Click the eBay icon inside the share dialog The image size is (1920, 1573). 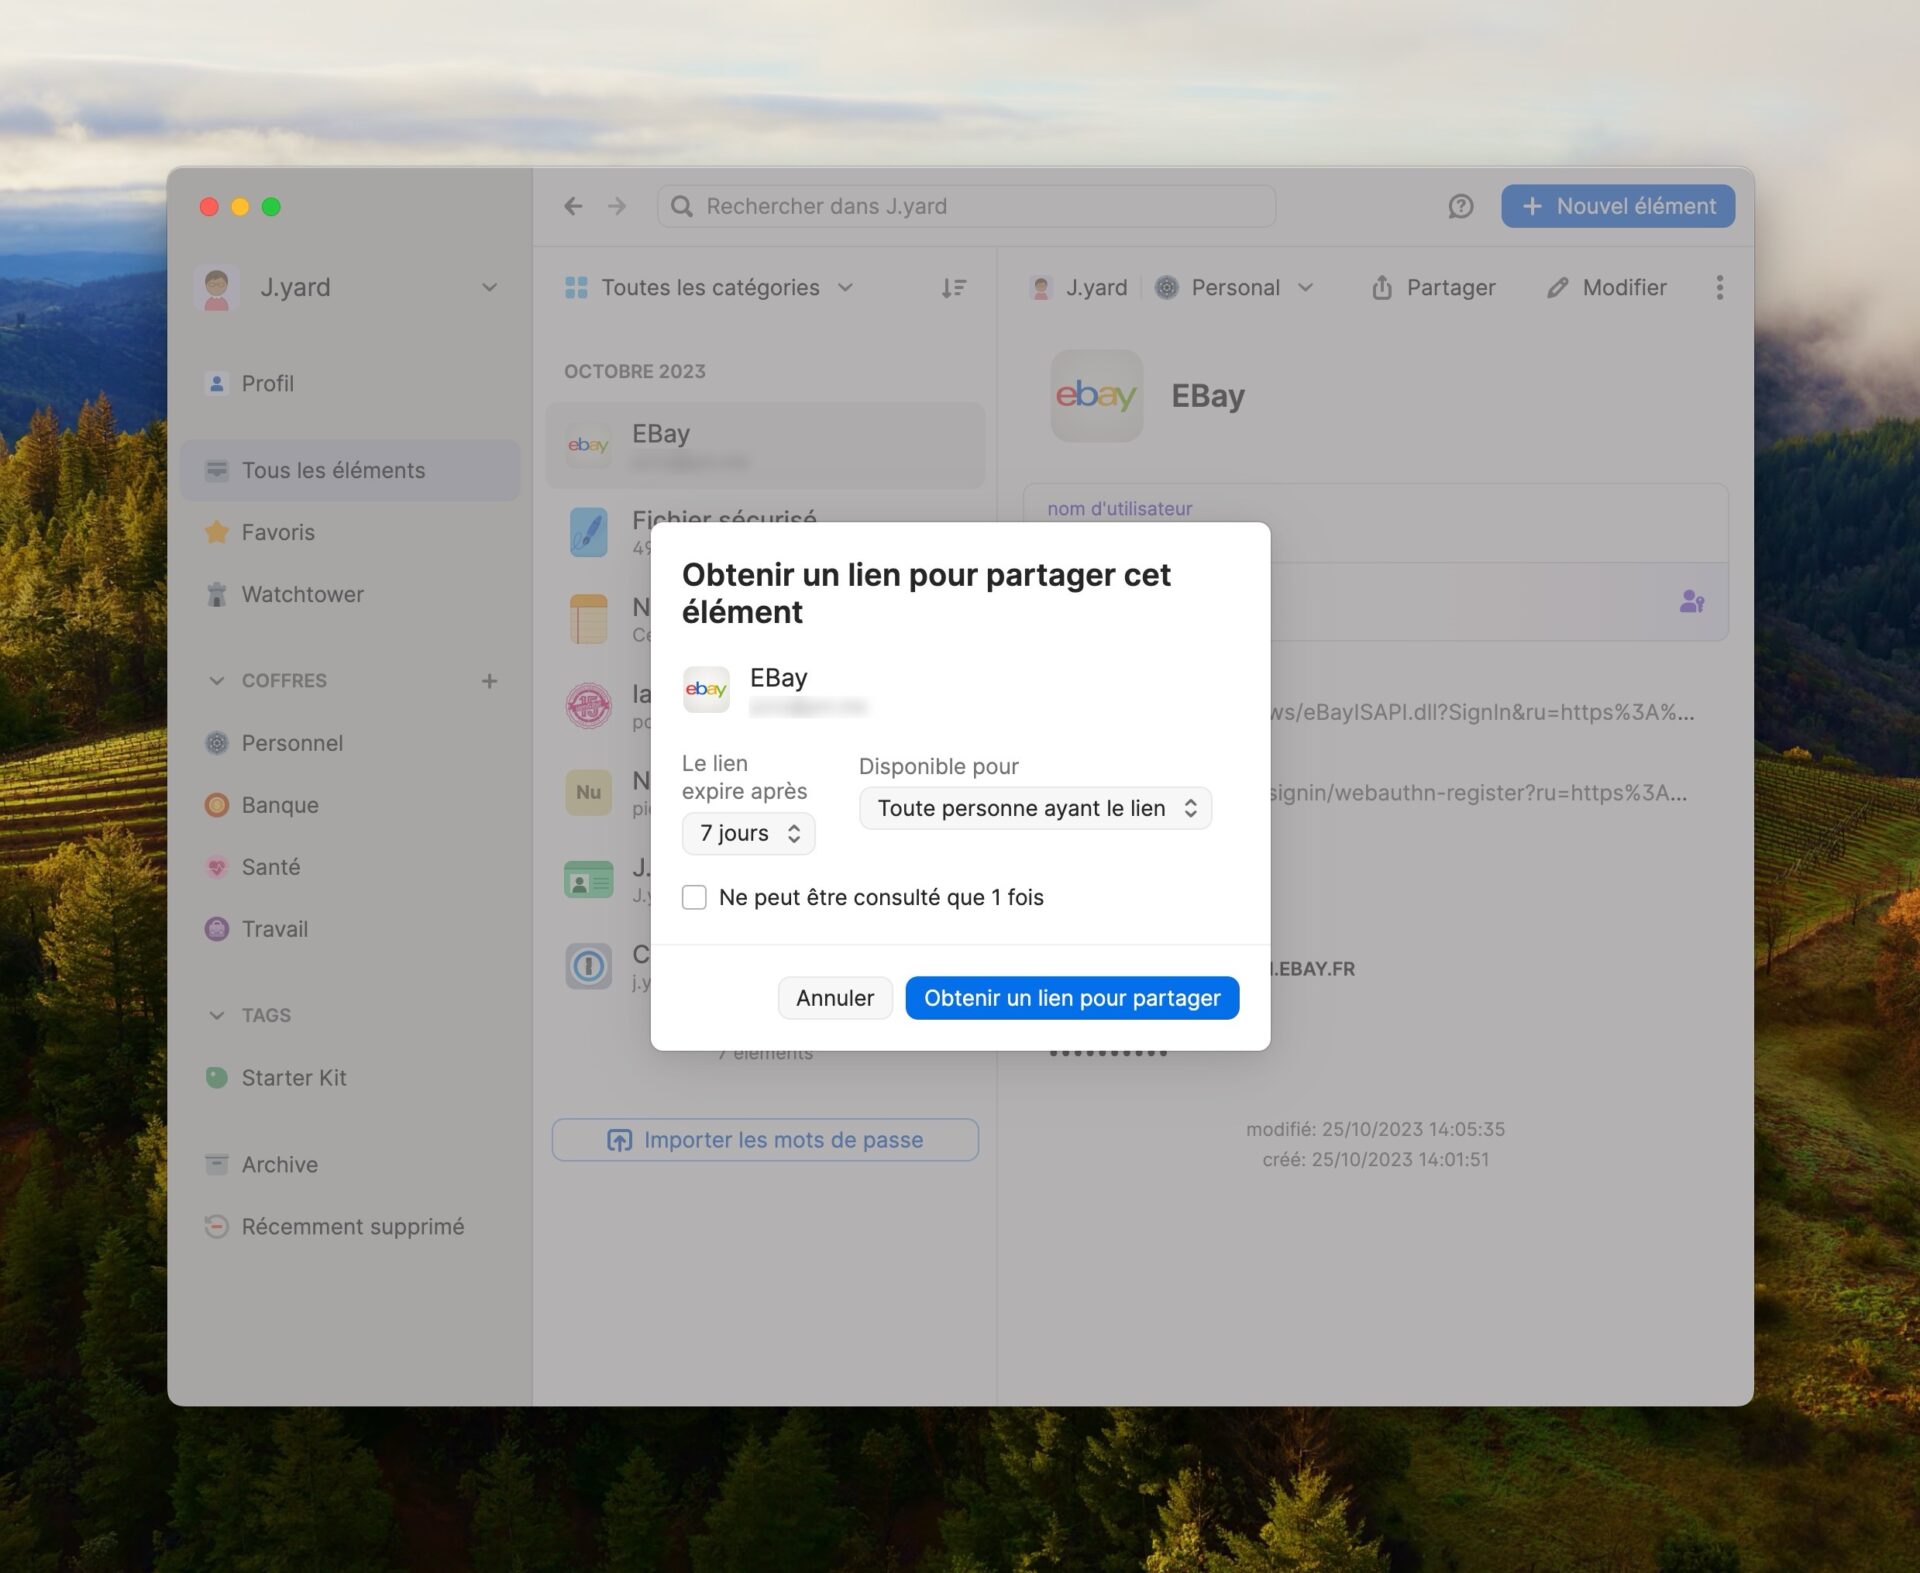click(706, 689)
